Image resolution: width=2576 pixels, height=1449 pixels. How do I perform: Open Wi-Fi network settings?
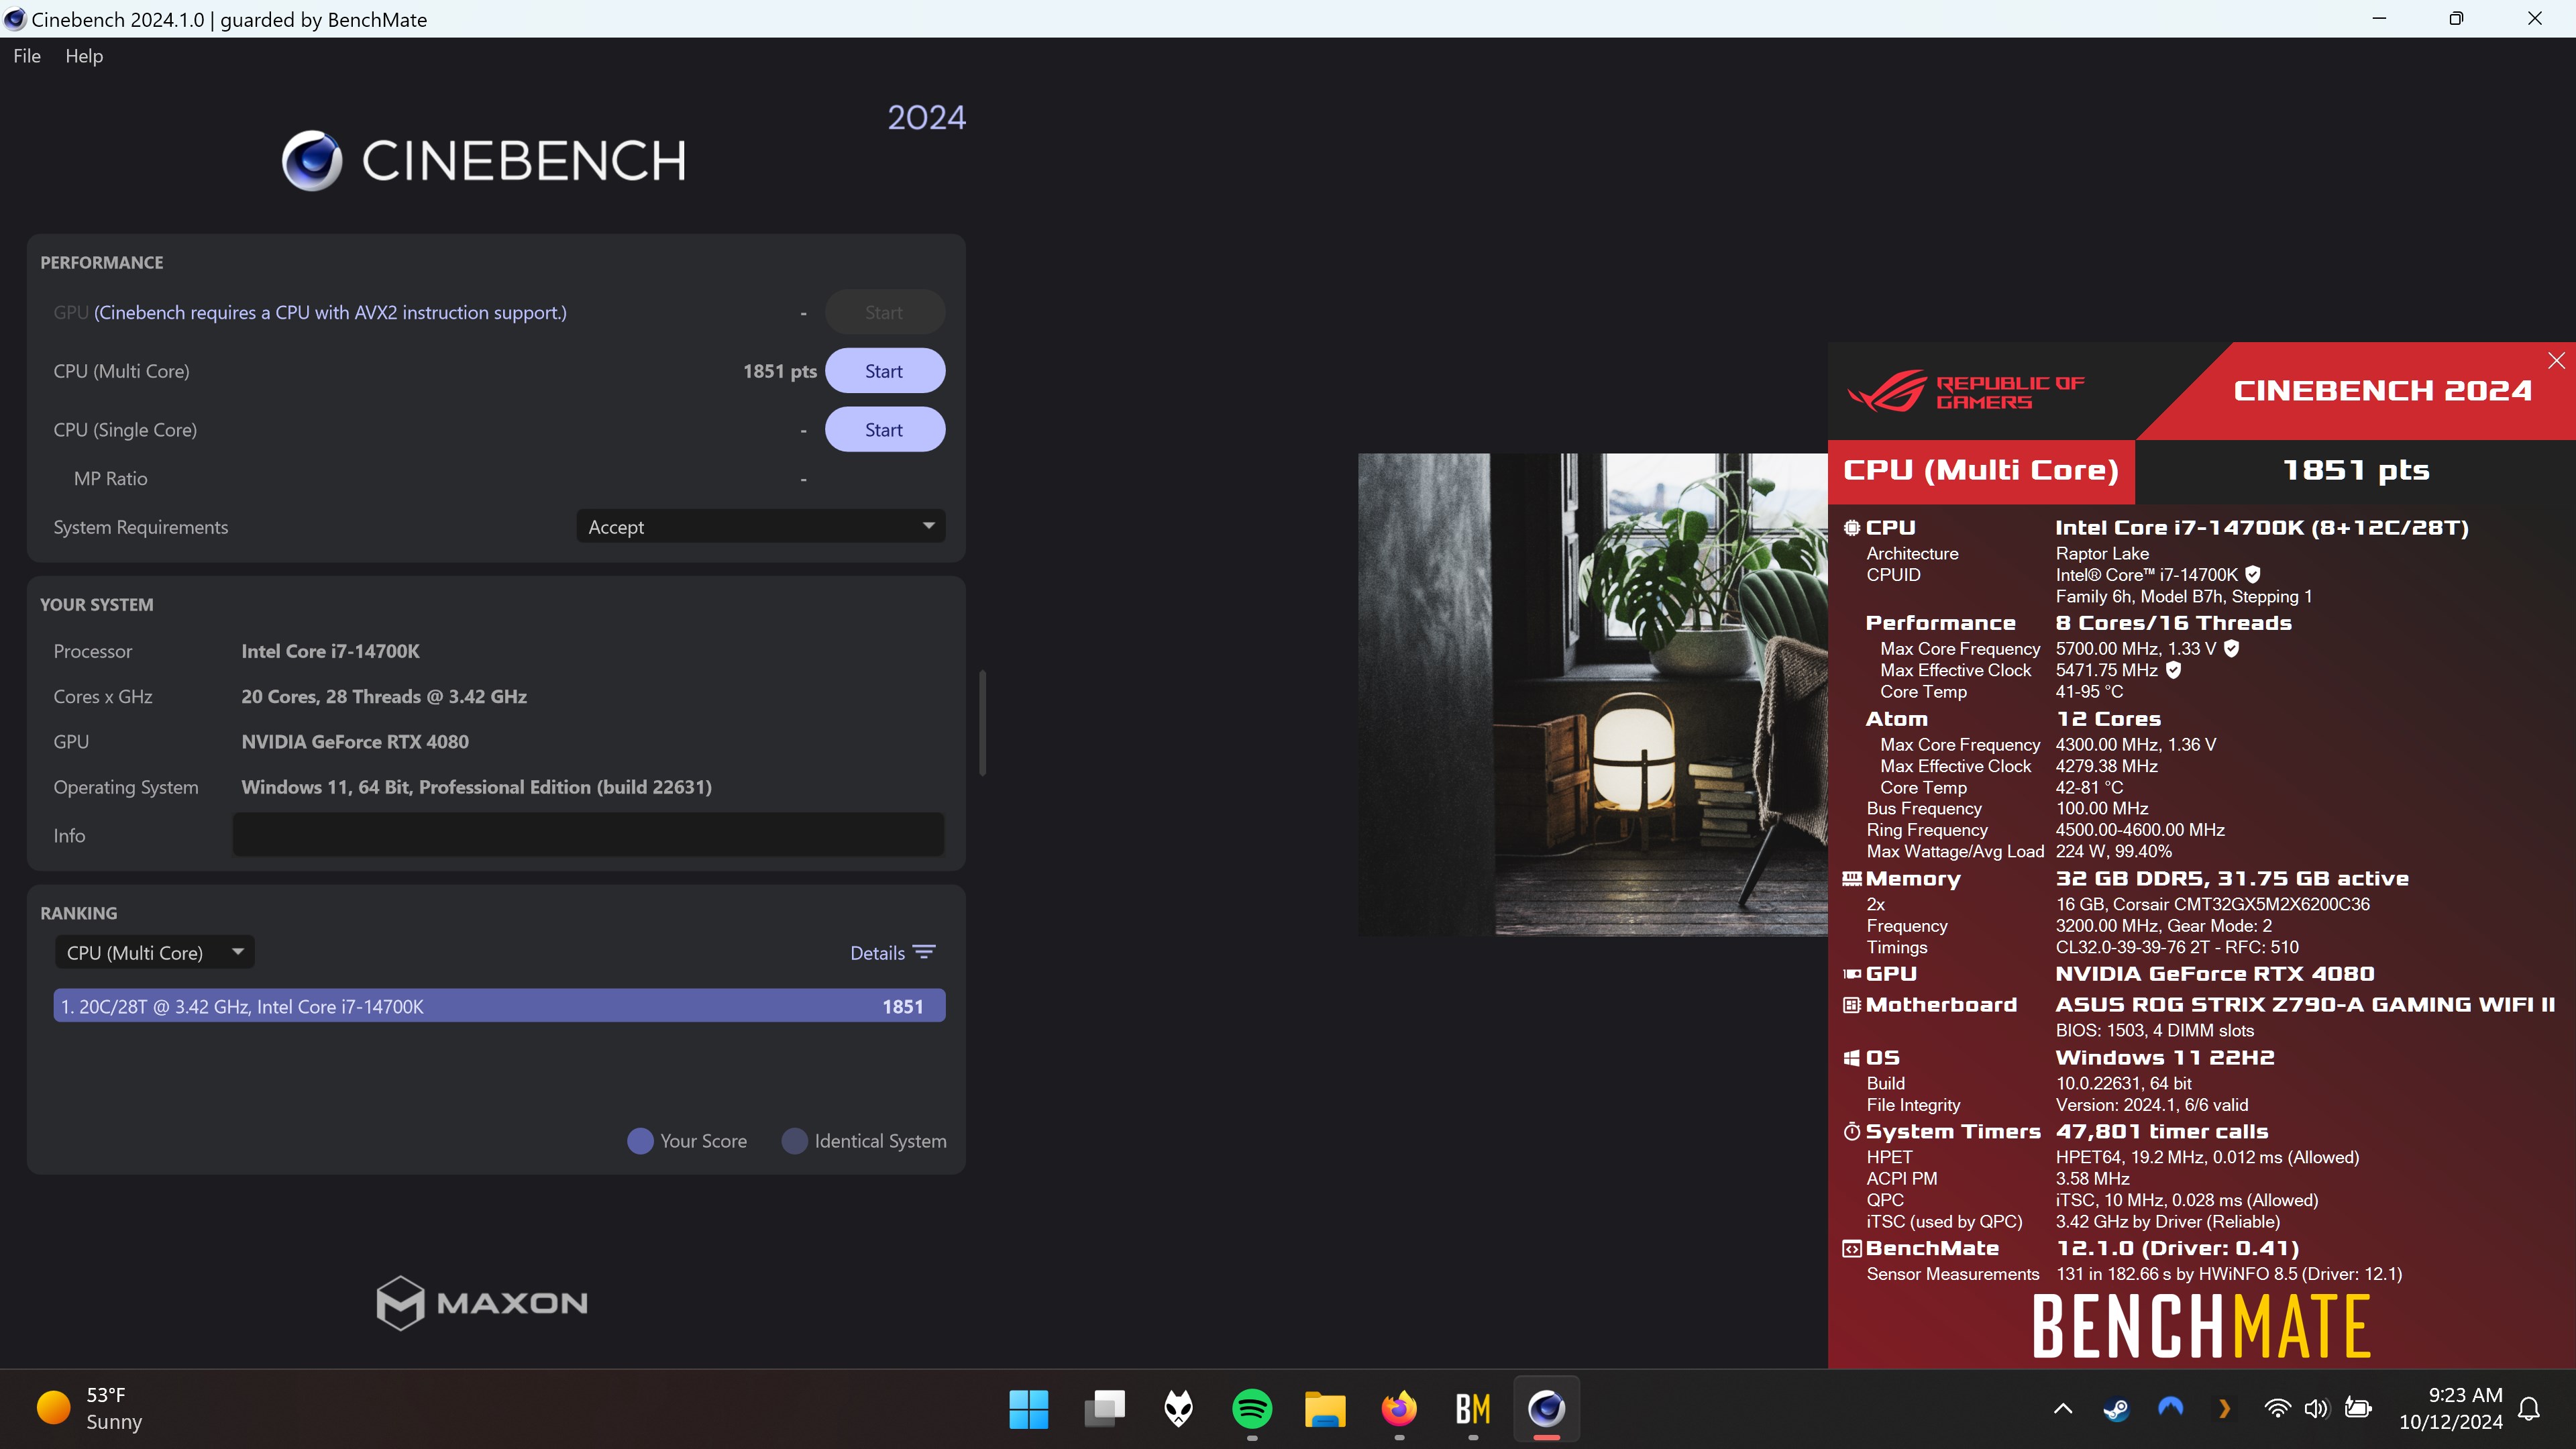tap(2277, 1409)
